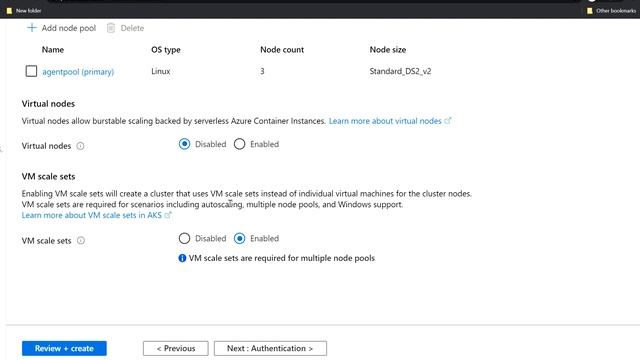
Task: Click the Standard_DS2_v2 node size cell
Action: (400, 71)
